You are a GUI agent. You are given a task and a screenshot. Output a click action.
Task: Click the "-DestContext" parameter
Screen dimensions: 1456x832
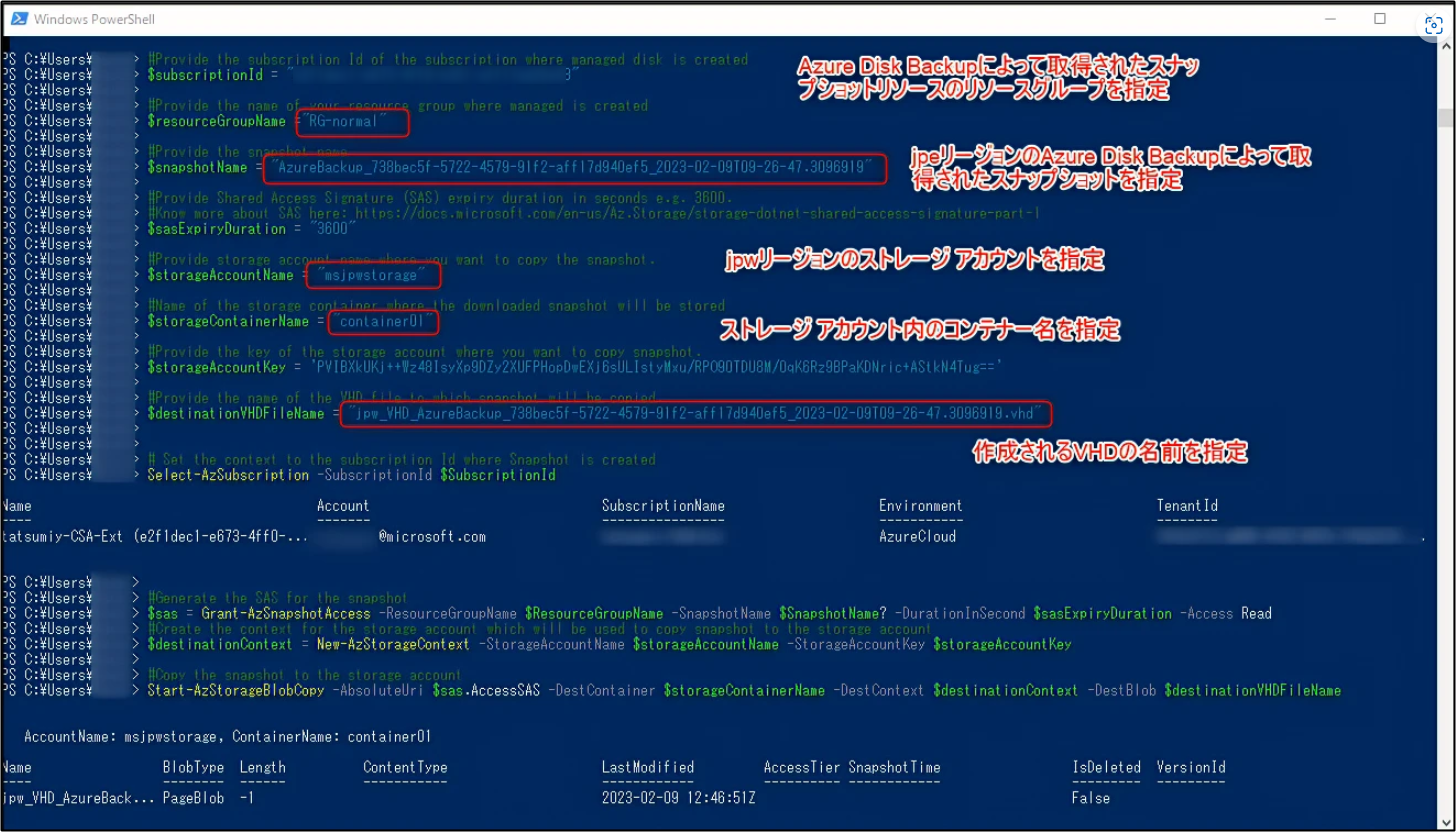[878, 690]
